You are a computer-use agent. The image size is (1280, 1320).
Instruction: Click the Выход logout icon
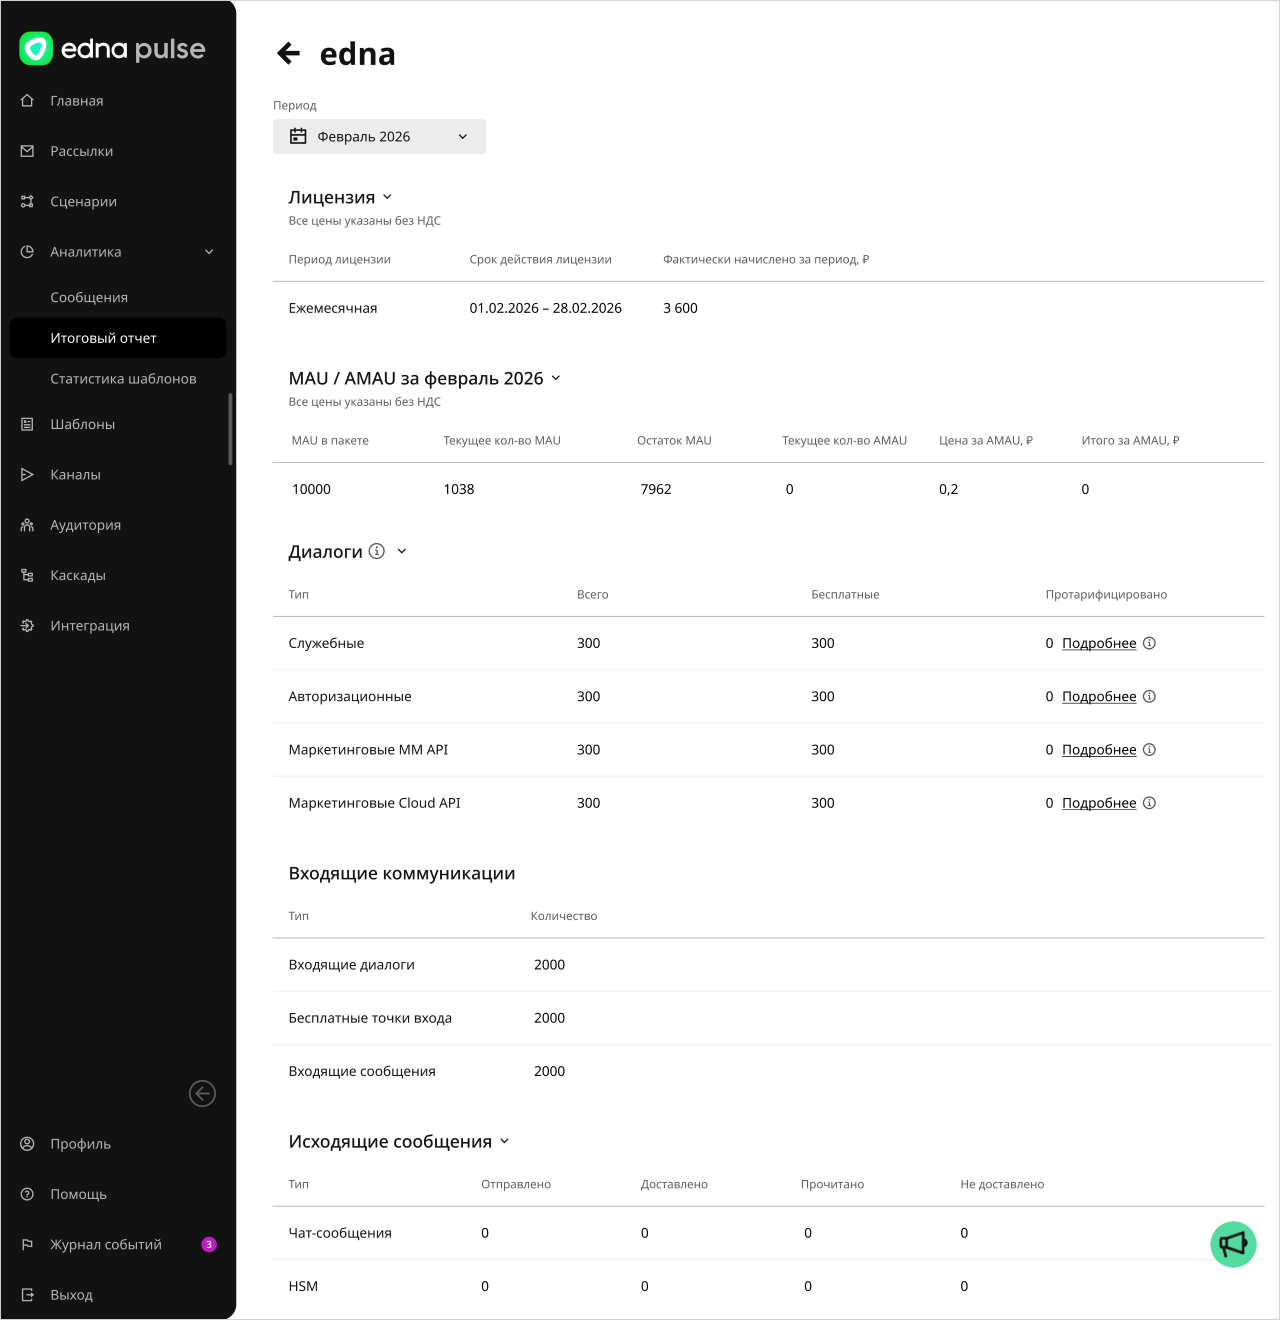click(28, 1295)
